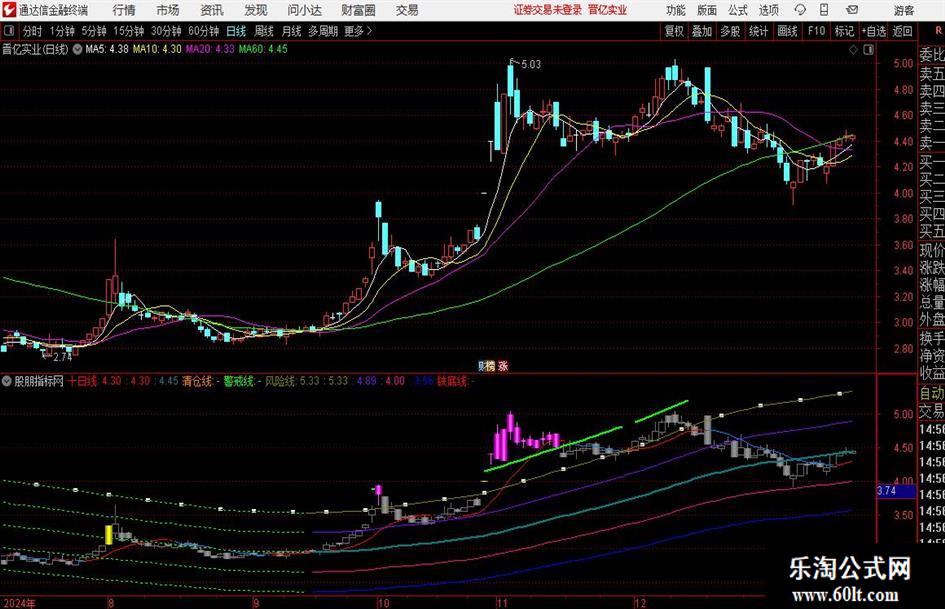The image size is (945, 609).
Task: Click the 通达信 app logo icon
Action: tap(9, 10)
